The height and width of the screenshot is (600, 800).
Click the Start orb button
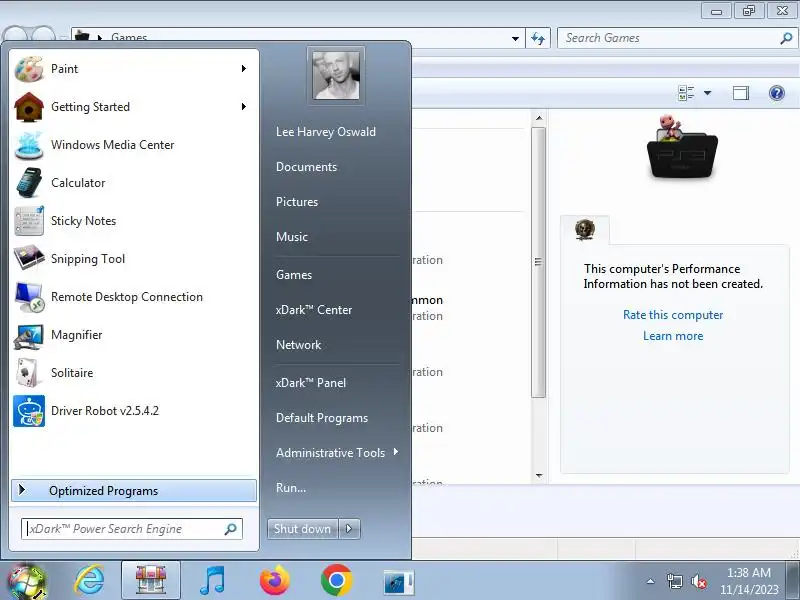(x=26, y=581)
